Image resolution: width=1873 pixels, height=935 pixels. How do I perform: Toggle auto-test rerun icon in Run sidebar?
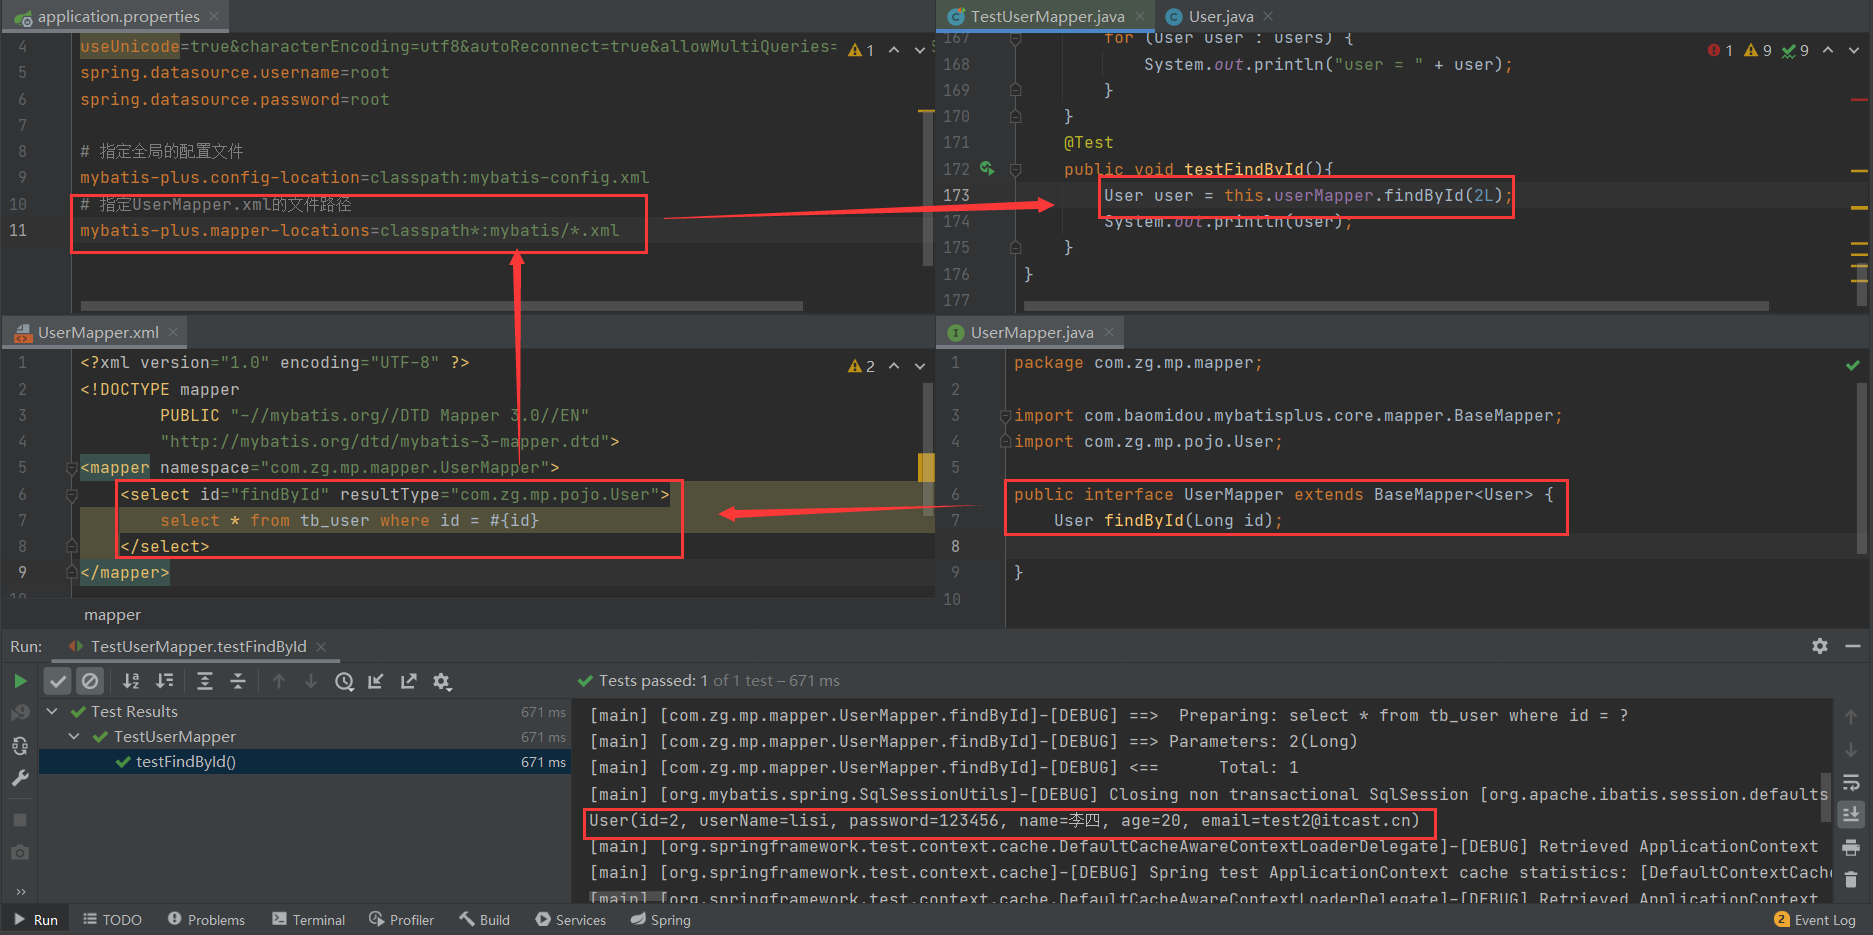click(20, 746)
